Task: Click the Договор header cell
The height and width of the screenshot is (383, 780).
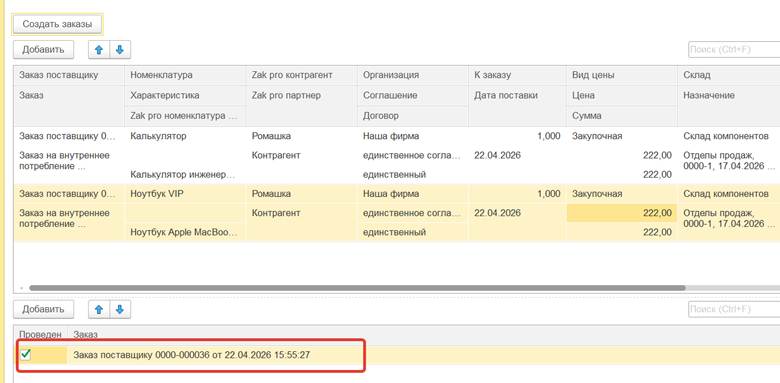Action: tap(412, 115)
